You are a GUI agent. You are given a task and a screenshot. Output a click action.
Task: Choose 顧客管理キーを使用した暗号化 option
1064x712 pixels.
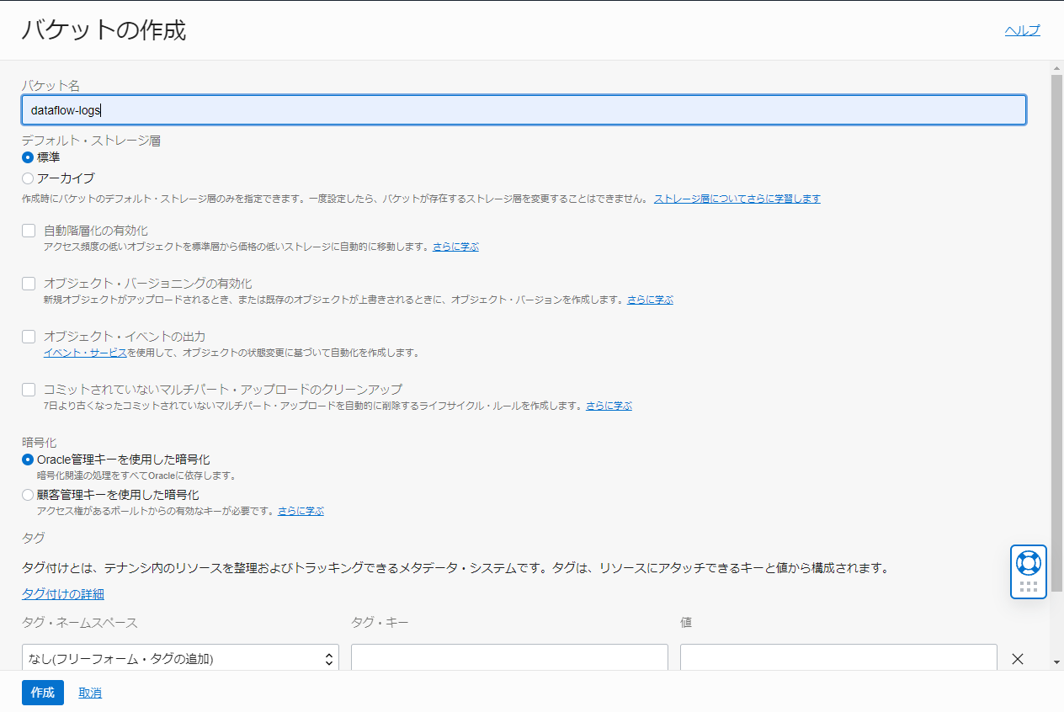click(x=28, y=495)
